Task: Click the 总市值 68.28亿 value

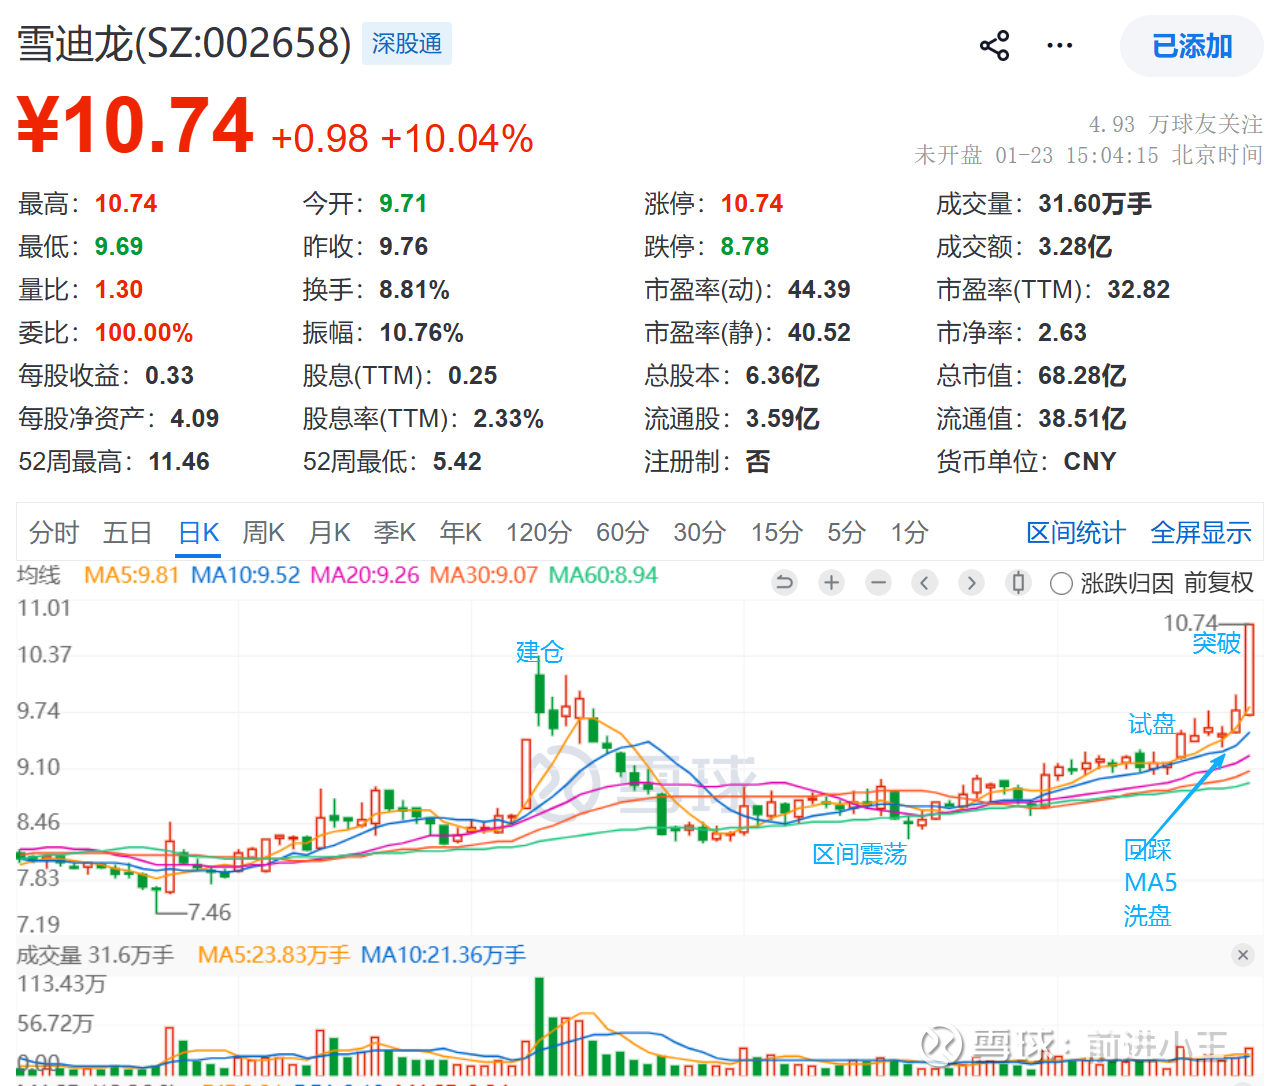Action: tap(1082, 376)
